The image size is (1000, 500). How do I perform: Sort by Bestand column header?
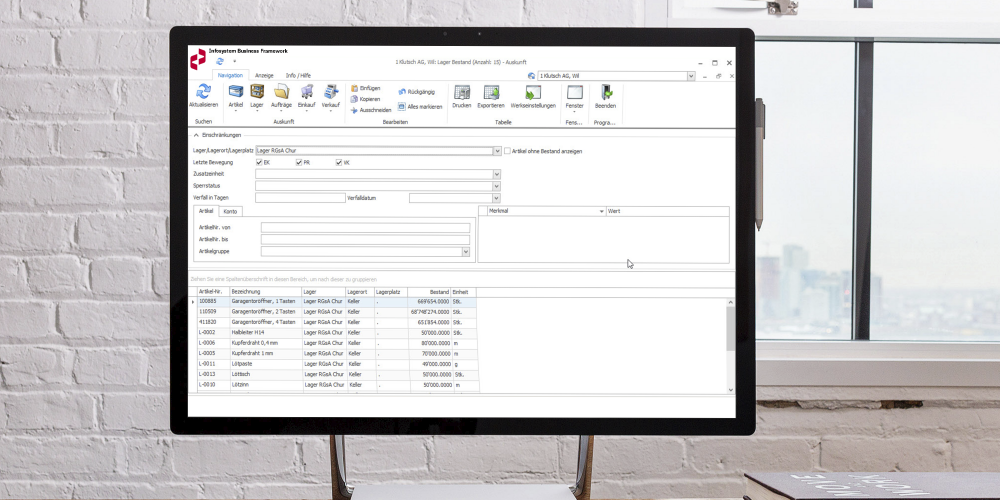[429, 291]
